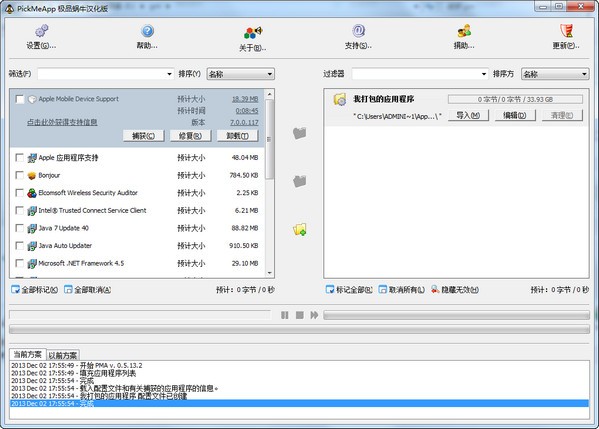Click the 0:08:45 estimated time link
Viewport: 599px width, 429px height.
click(247, 111)
